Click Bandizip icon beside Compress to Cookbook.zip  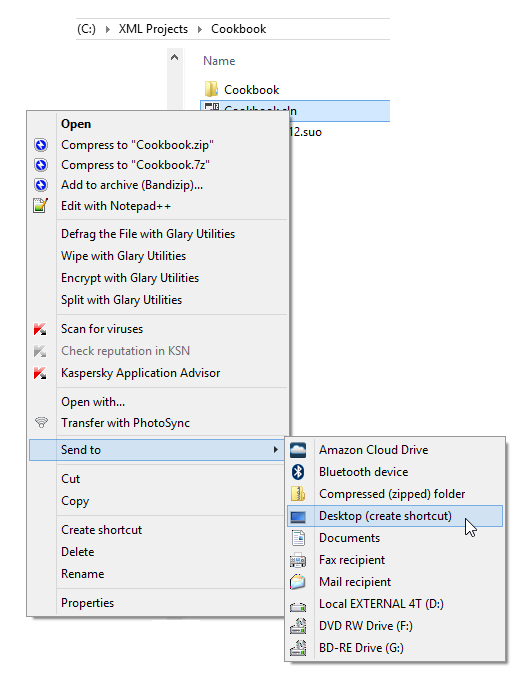point(41,145)
